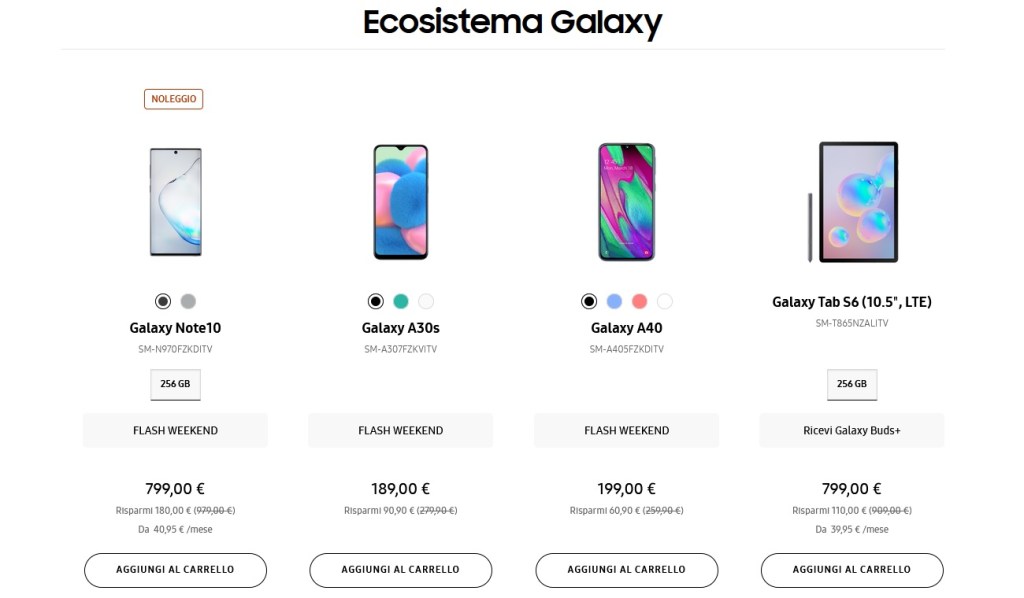
Task: Select black color for Galaxy Note10
Action: coord(163,301)
